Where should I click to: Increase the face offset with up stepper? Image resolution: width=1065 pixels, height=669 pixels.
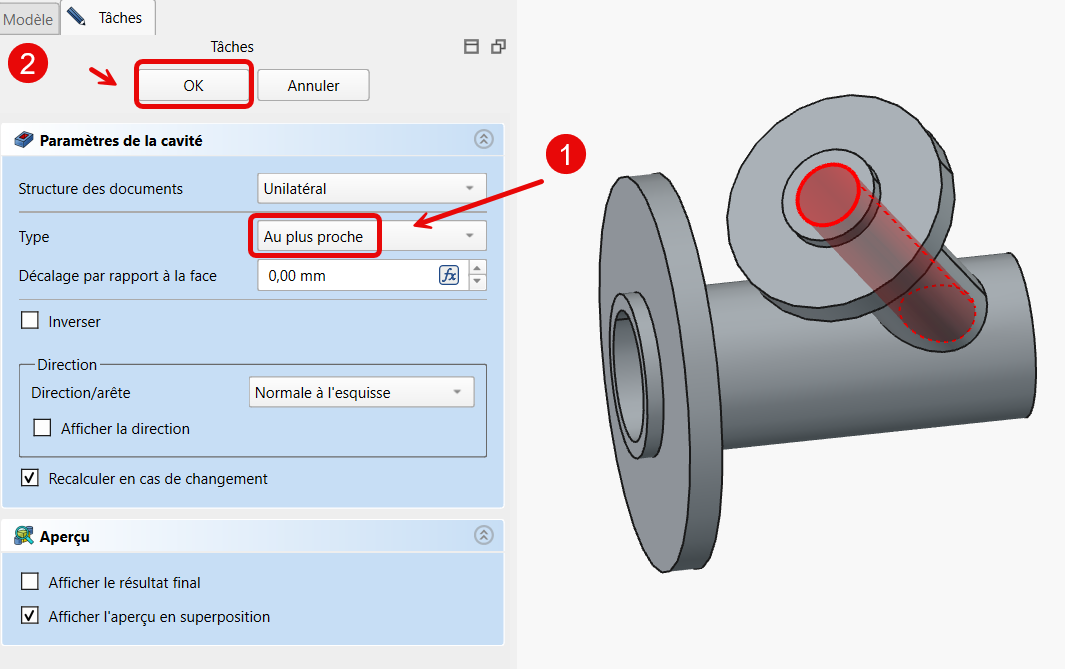point(478,268)
